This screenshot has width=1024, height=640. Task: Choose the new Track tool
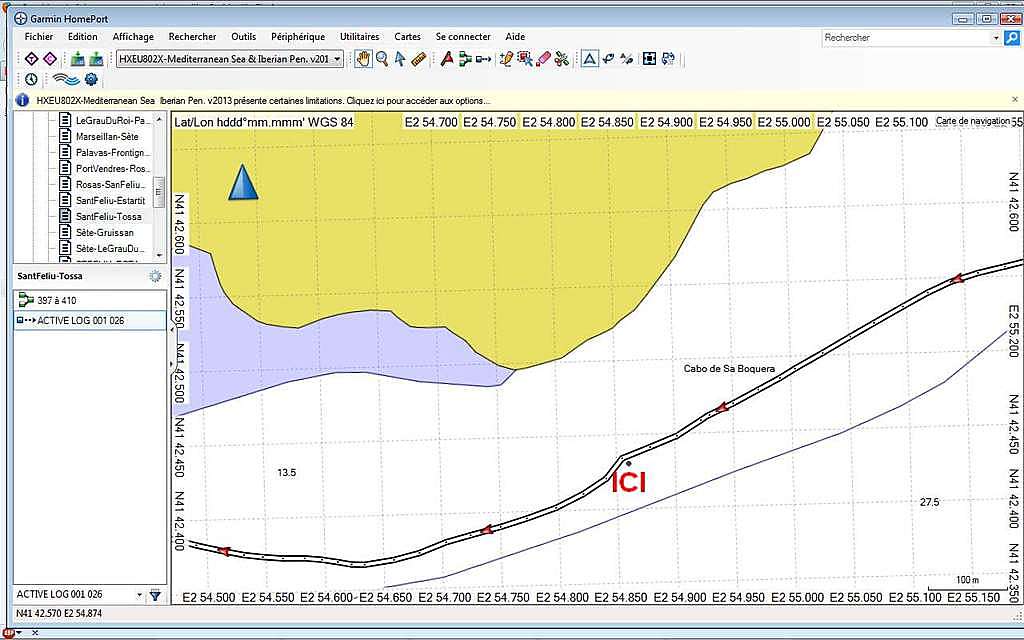(x=484, y=59)
